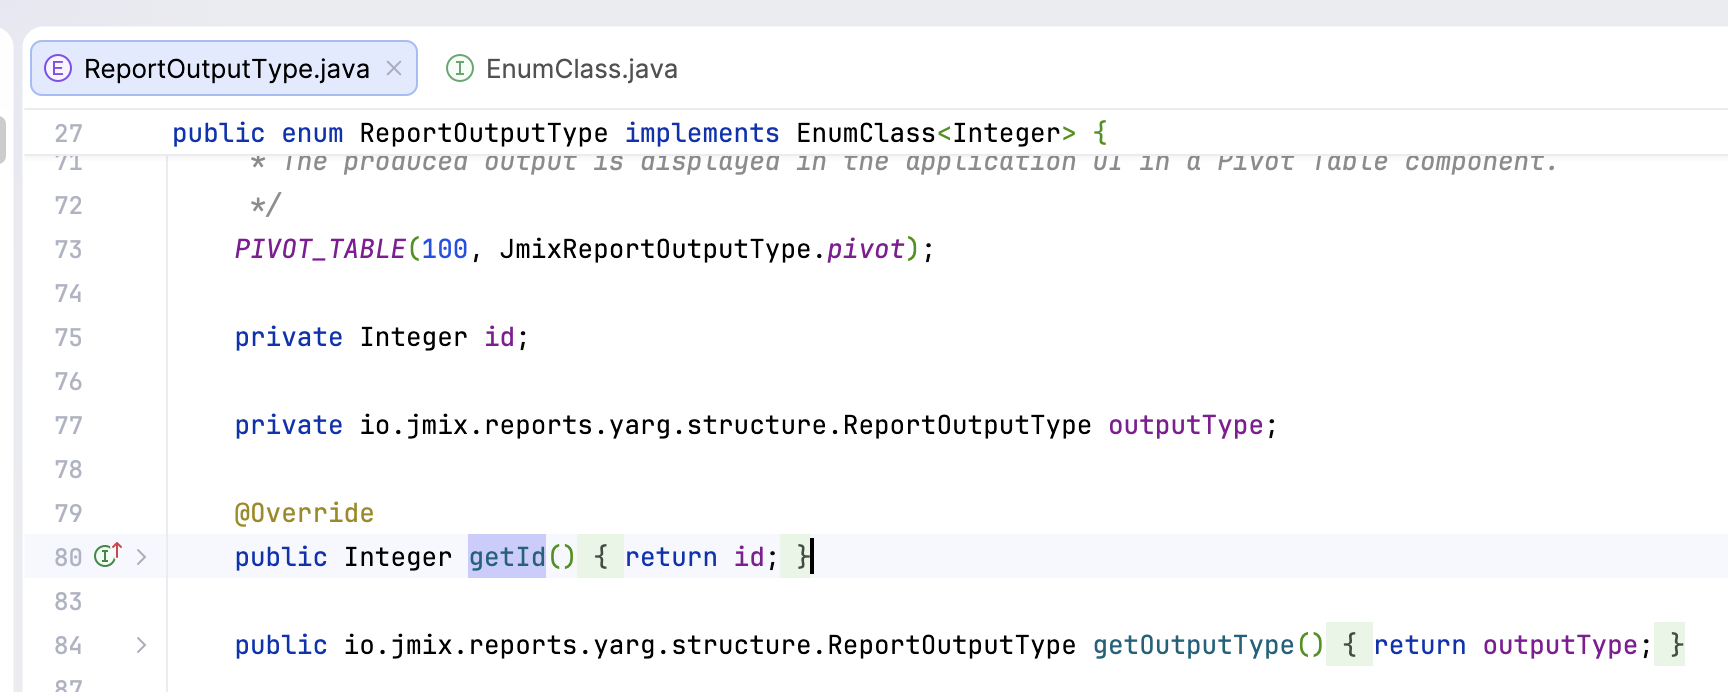Click sticky line number 27 at top
Image resolution: width=1728 pixels, height=692 pixels.
click(x=68, y=133)
